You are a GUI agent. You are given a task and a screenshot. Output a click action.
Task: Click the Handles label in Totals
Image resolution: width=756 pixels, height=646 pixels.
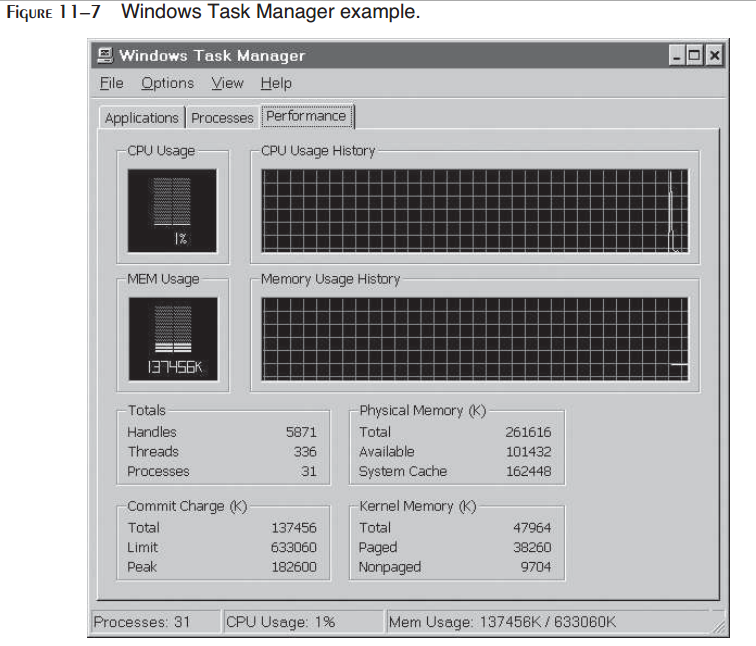pyautogui.click(x=152, y=432)
